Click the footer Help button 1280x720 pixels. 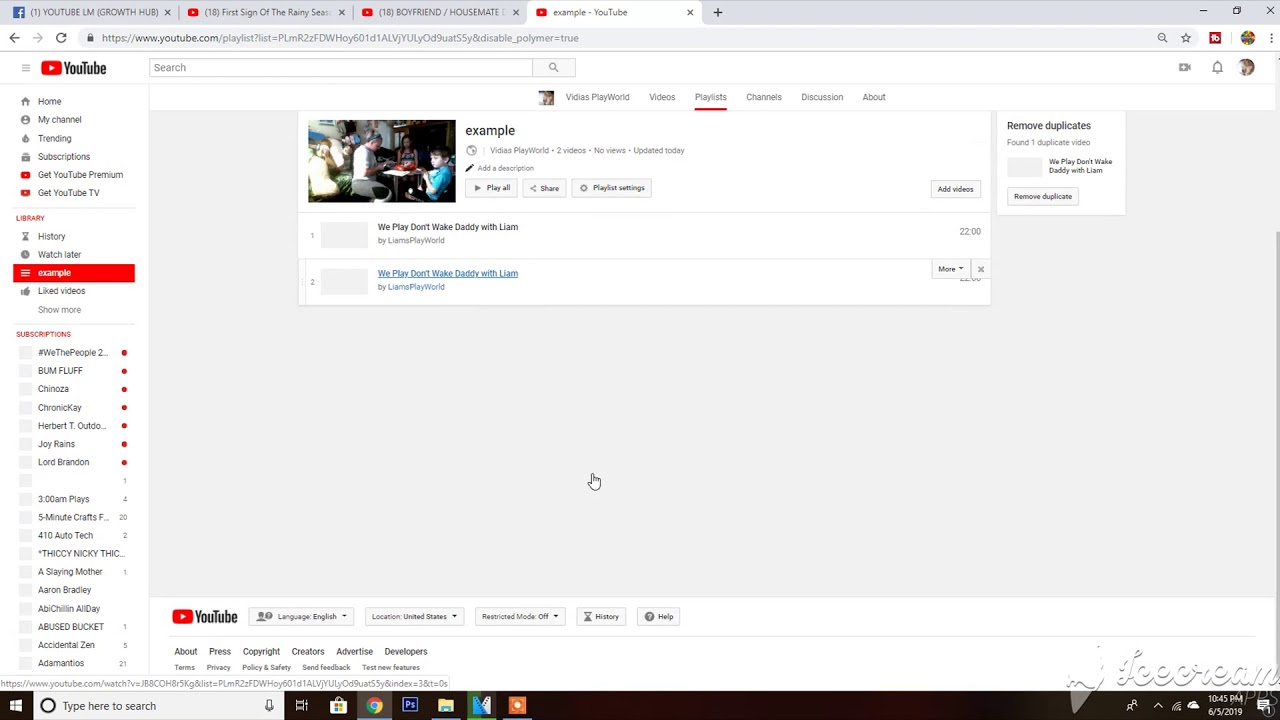[x=659, y=617]
